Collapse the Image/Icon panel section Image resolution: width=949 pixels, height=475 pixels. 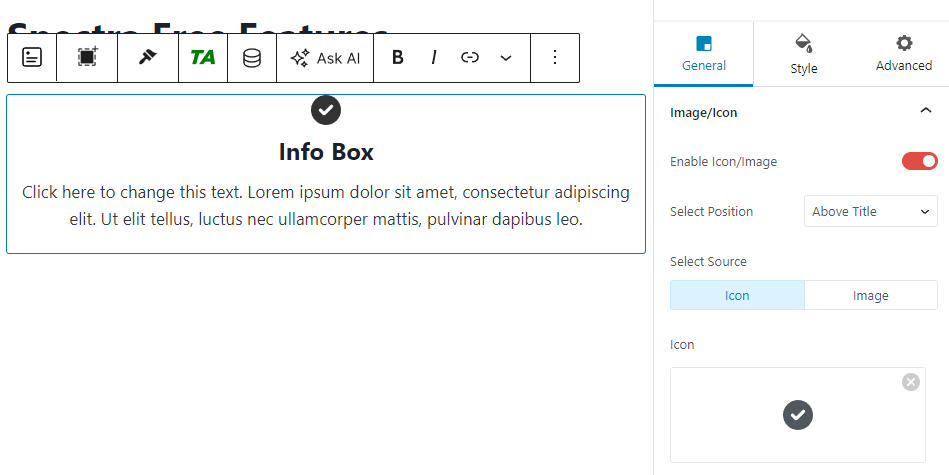[x=925, y=112]
